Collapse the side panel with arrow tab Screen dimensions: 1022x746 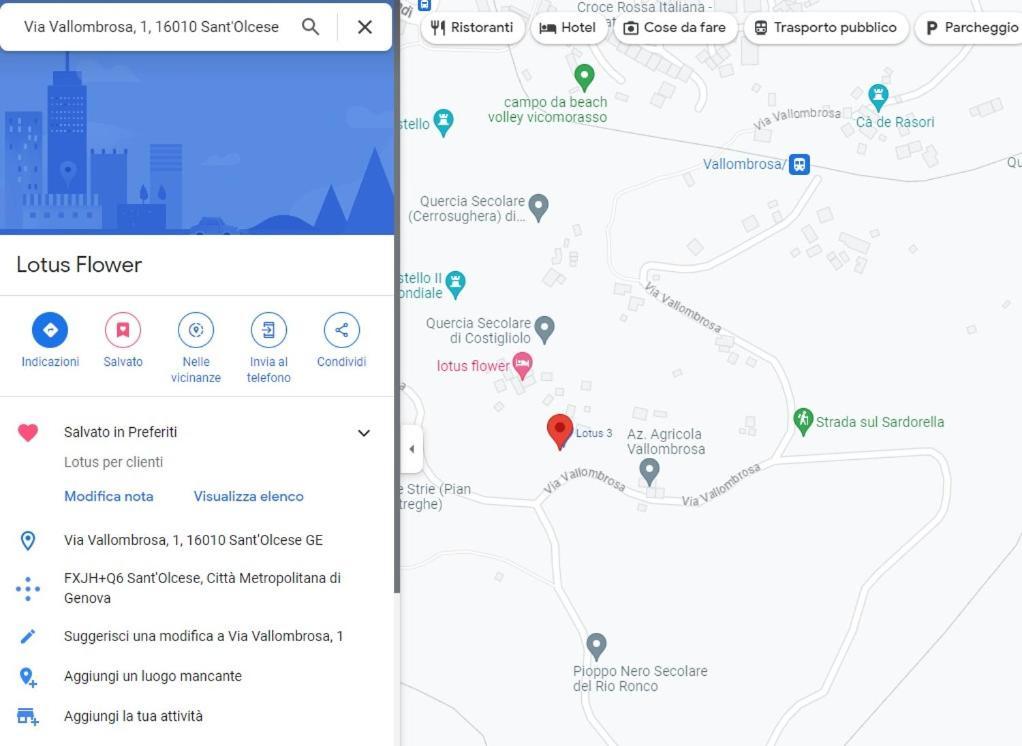(x=411, y=449)
